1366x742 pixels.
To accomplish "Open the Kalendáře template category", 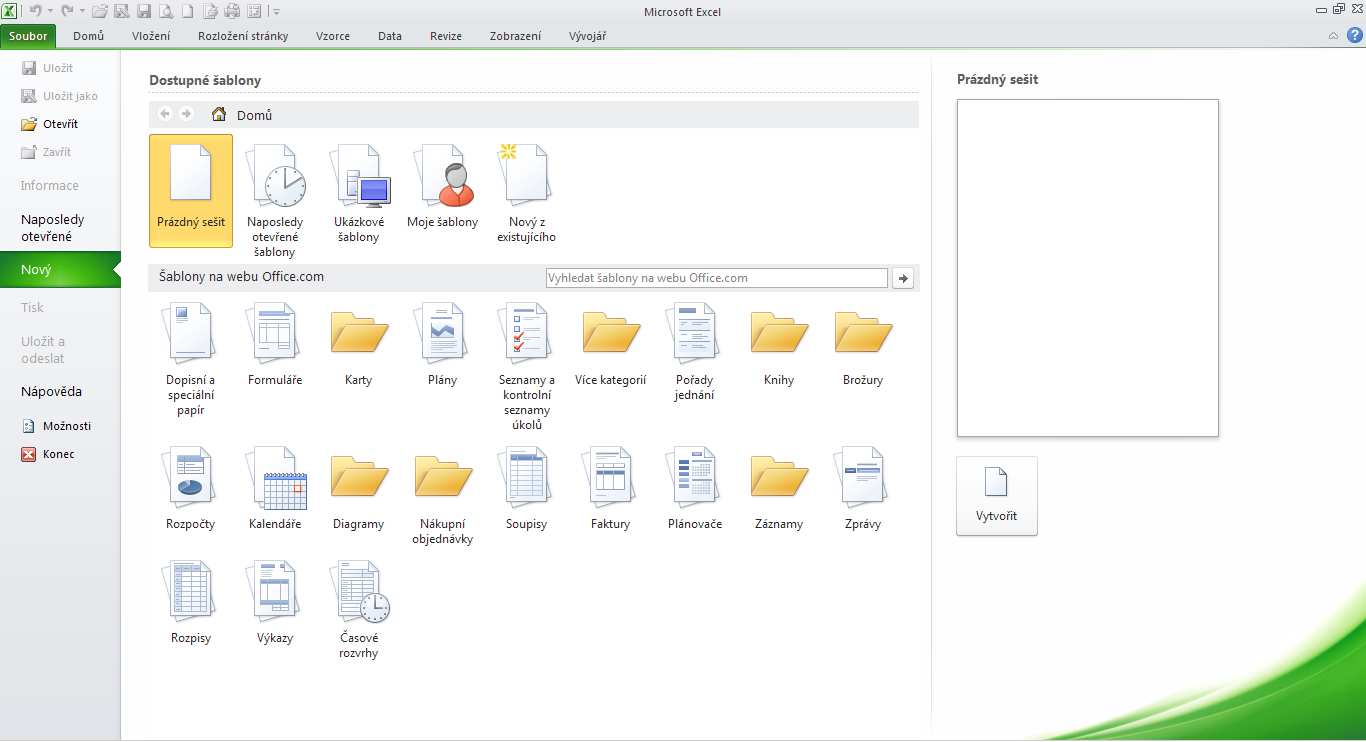I will click(275, 489).
